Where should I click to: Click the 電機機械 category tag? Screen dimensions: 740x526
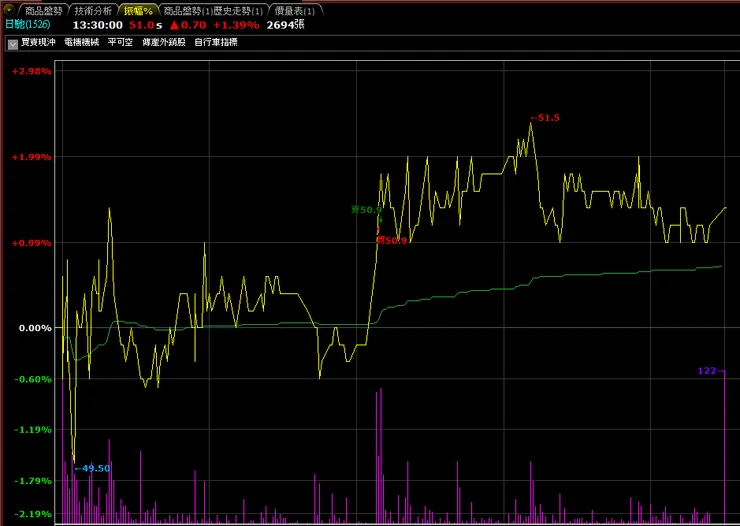(82, 42)
